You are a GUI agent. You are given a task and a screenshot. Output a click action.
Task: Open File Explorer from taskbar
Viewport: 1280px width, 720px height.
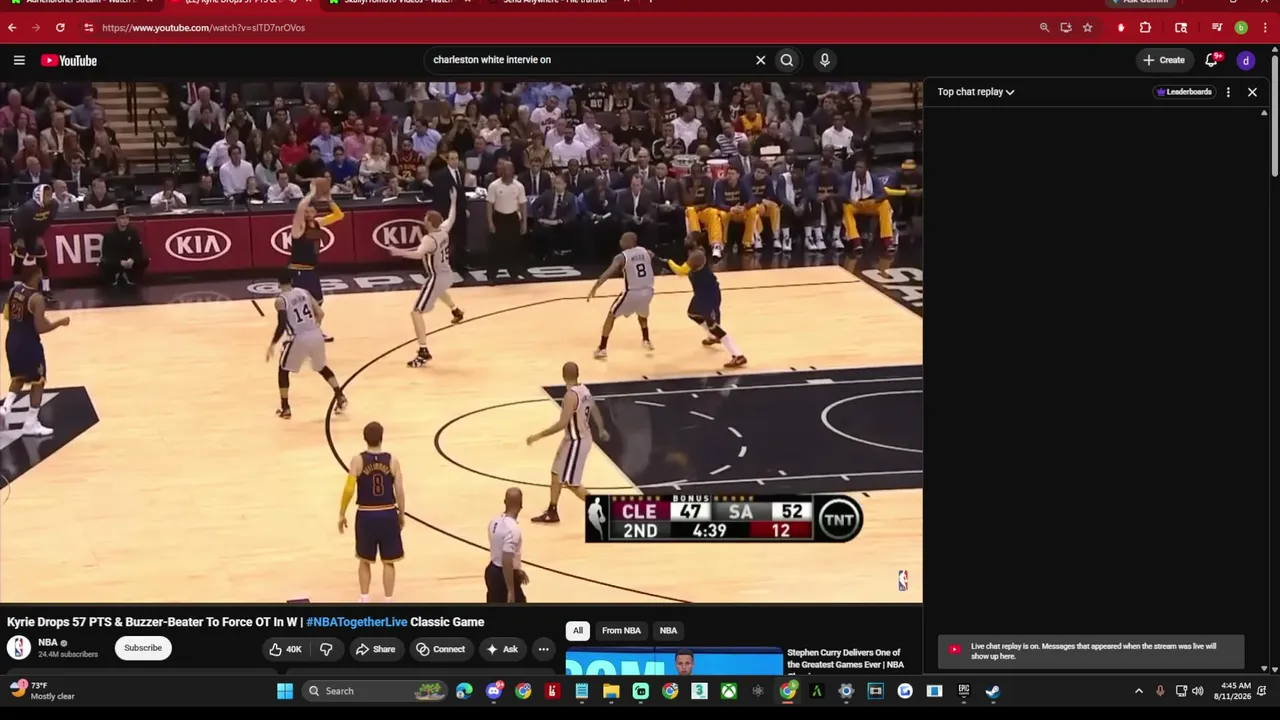point(611,691)
